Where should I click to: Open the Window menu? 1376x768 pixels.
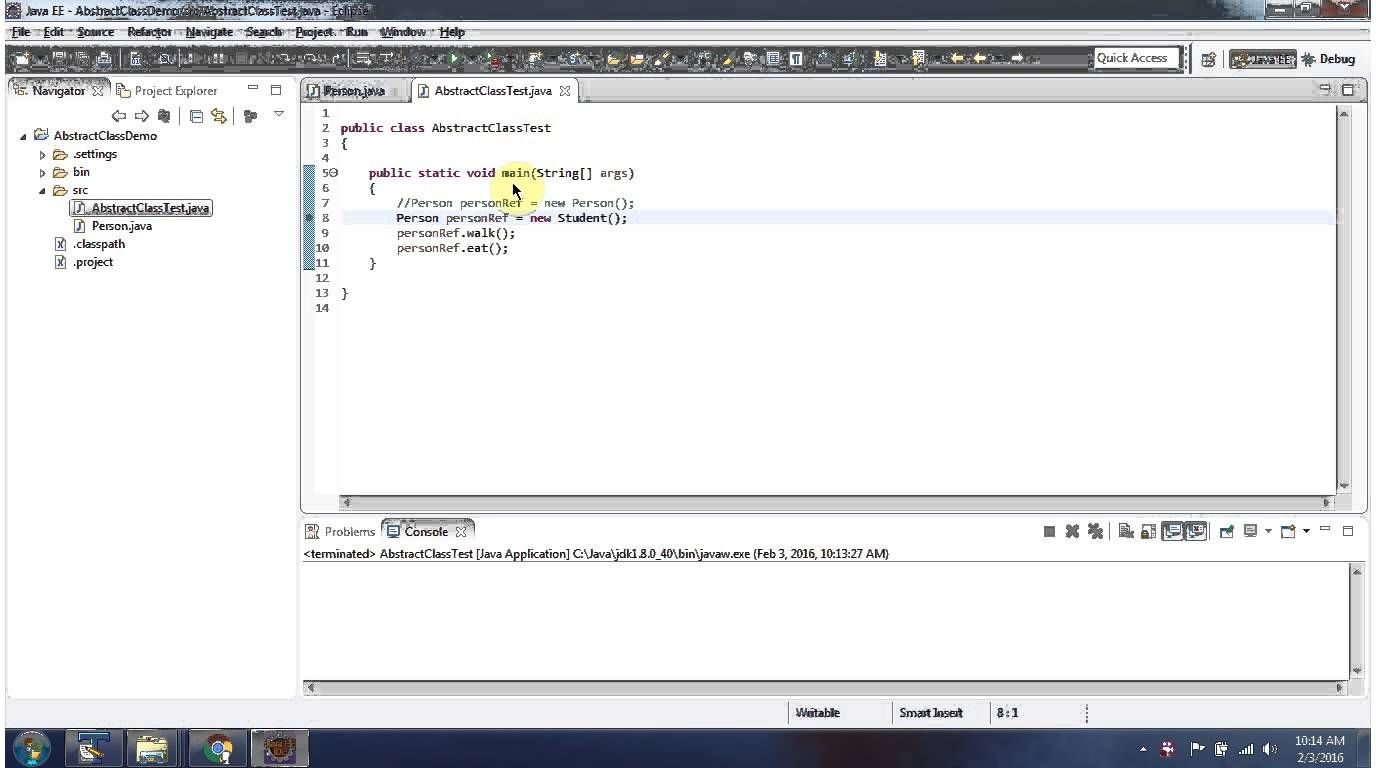(x=403, y=32)
